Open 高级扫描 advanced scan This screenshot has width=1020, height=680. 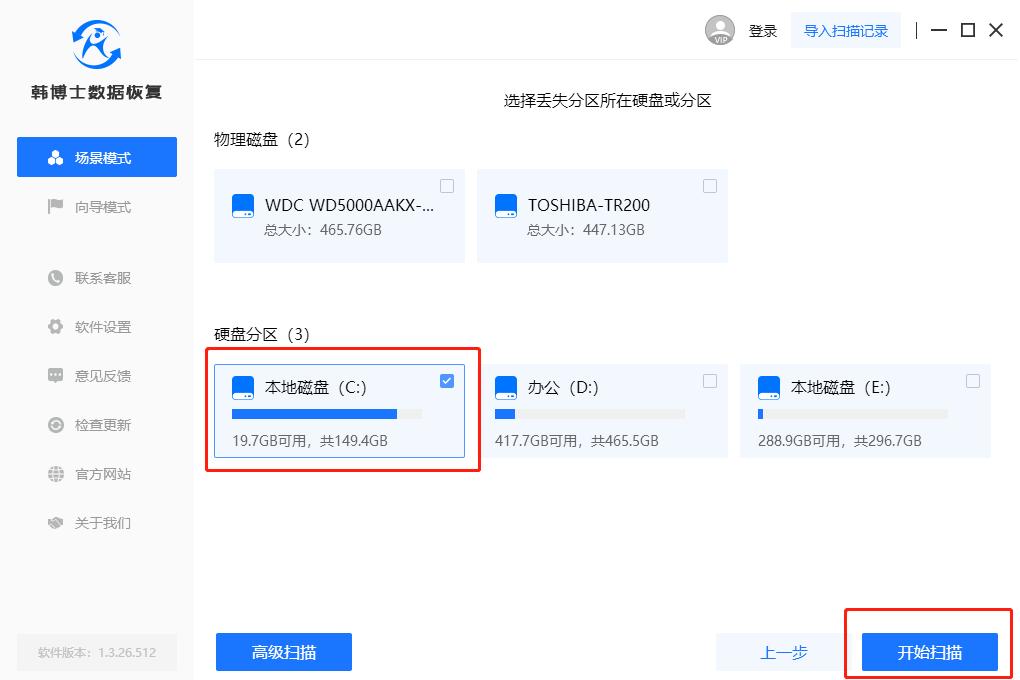pyautogui.click(x=283, y=651)
